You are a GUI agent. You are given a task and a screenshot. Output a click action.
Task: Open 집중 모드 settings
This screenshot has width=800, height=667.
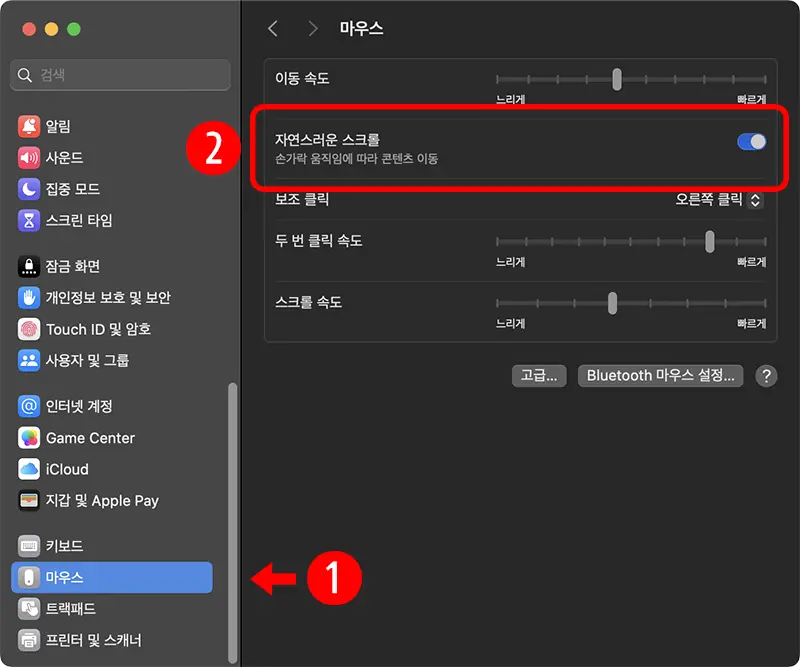pos(30,188)
